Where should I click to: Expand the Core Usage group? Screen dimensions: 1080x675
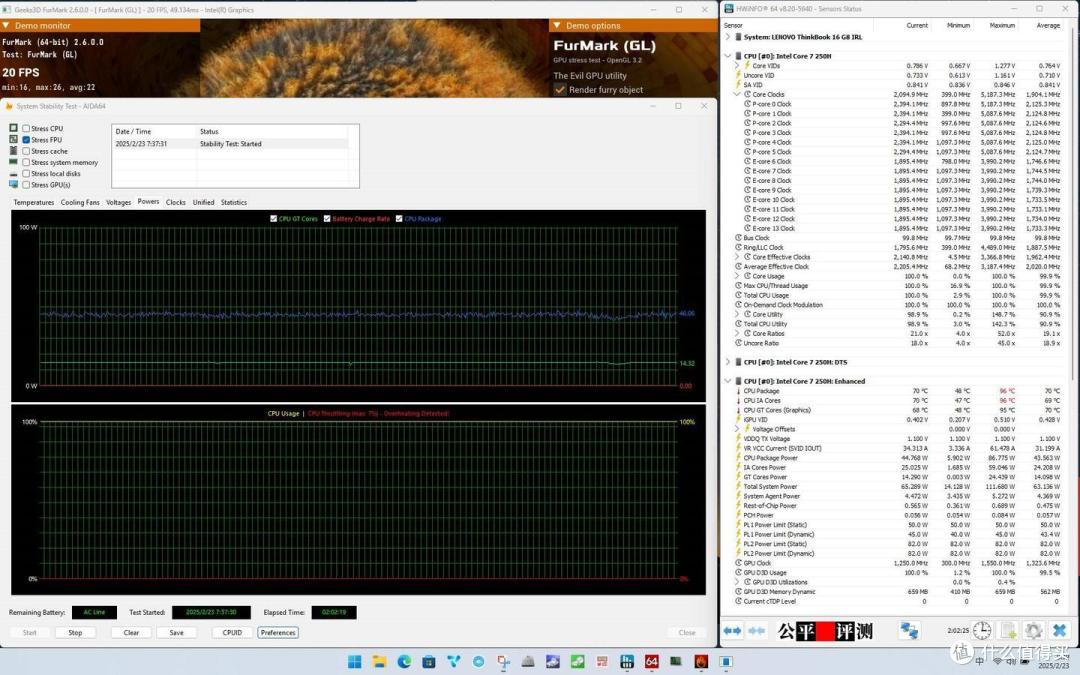(737, 276)
